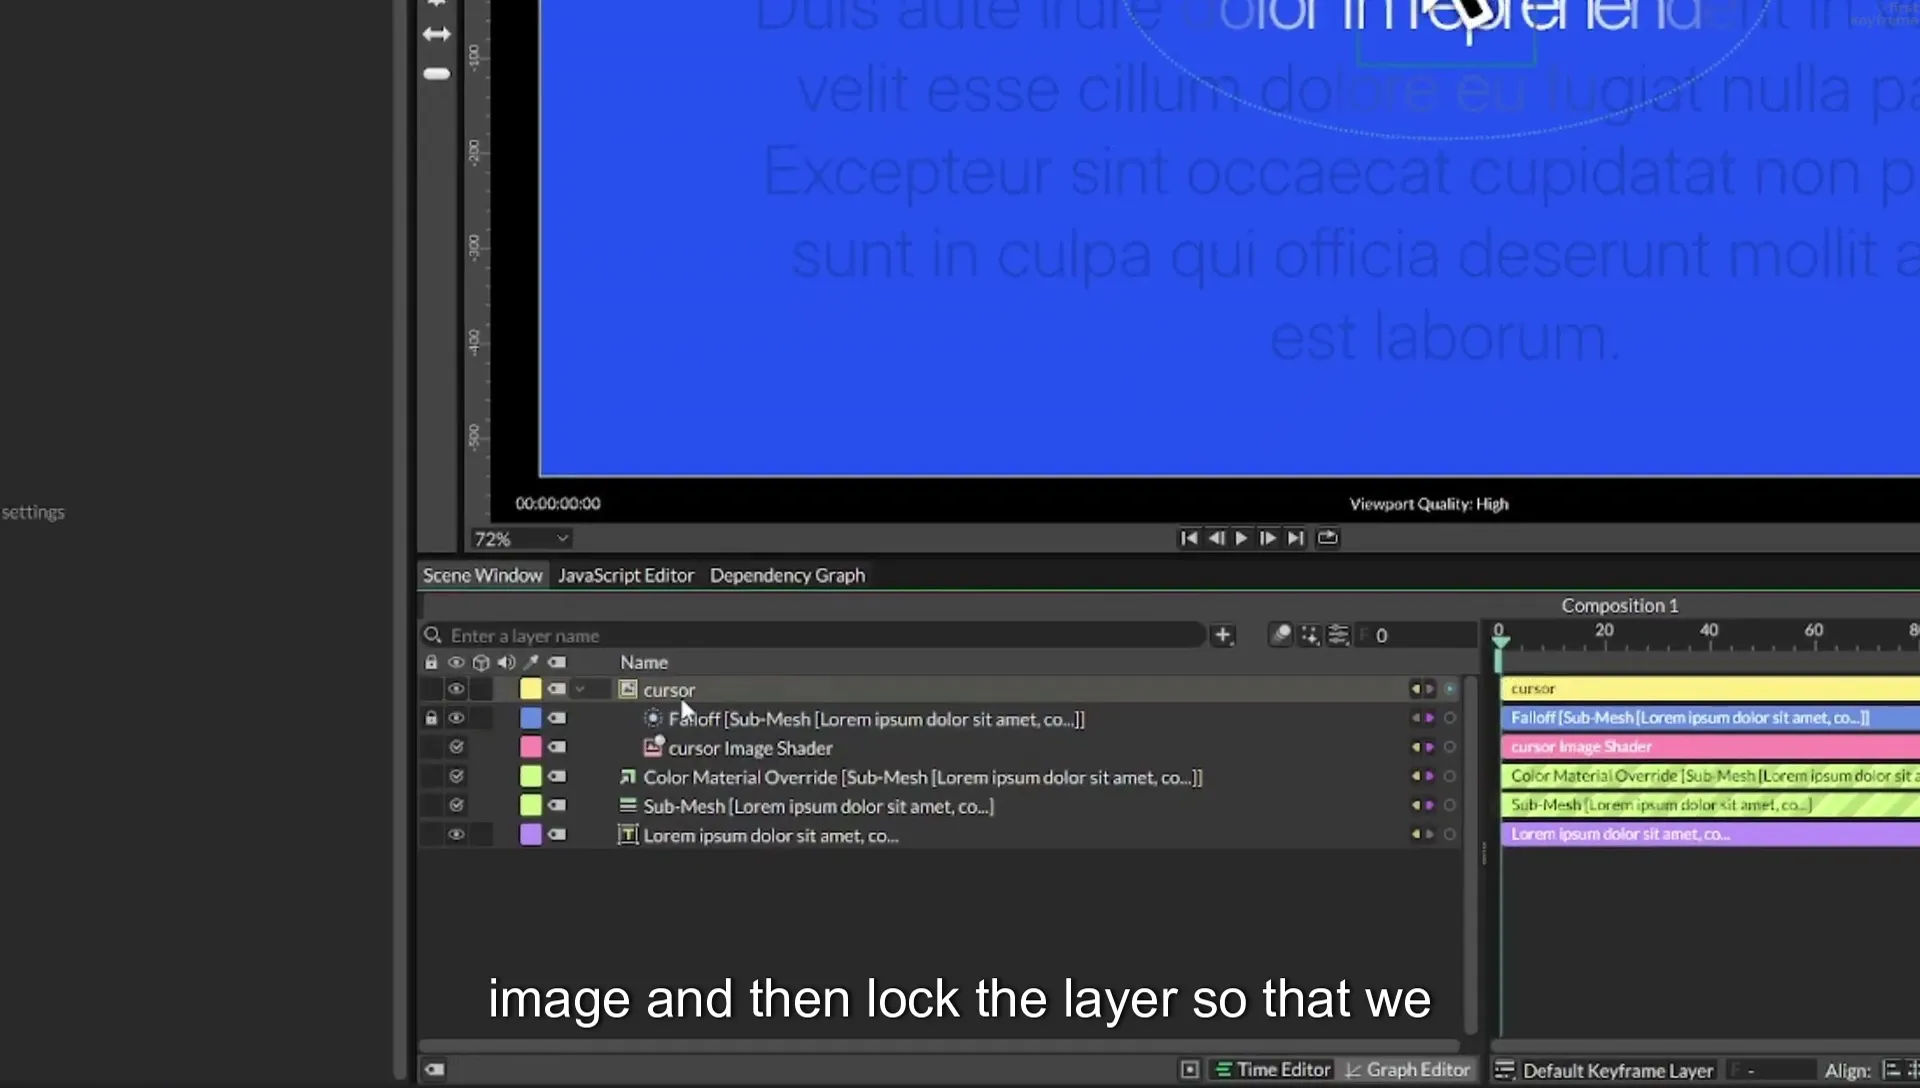Image resolution: width=1920 pixels, height=1088 pixels.
Task: Play the composition
Action: 1242,538
